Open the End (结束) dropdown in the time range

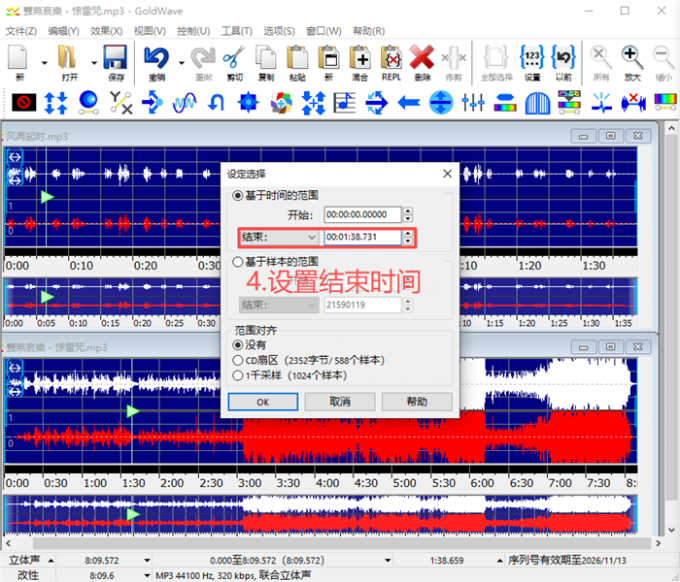(x=278, y=237)
